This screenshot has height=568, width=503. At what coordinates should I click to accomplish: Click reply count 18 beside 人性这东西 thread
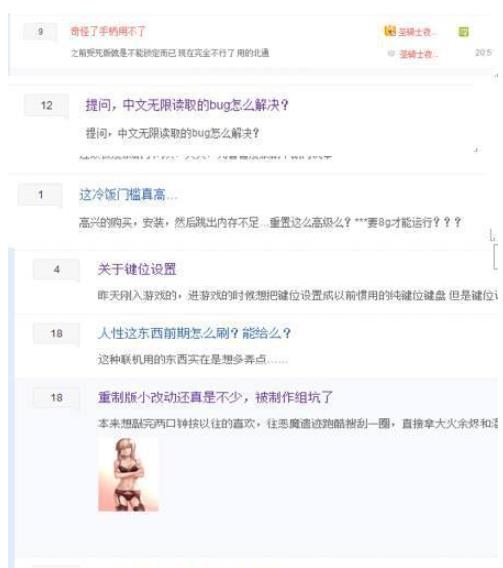tap(56, 334)
